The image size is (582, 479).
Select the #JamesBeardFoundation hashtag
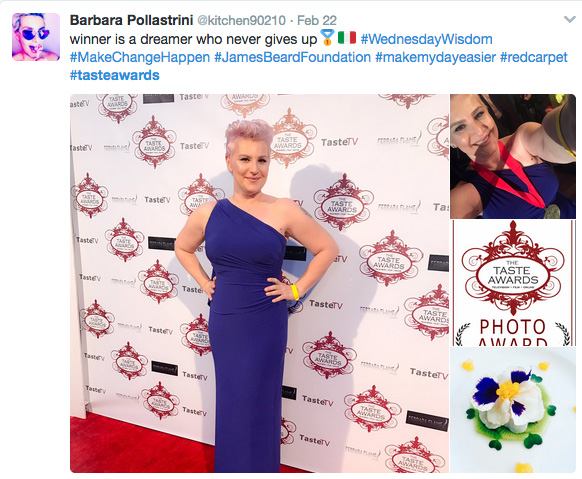(292, 57)
